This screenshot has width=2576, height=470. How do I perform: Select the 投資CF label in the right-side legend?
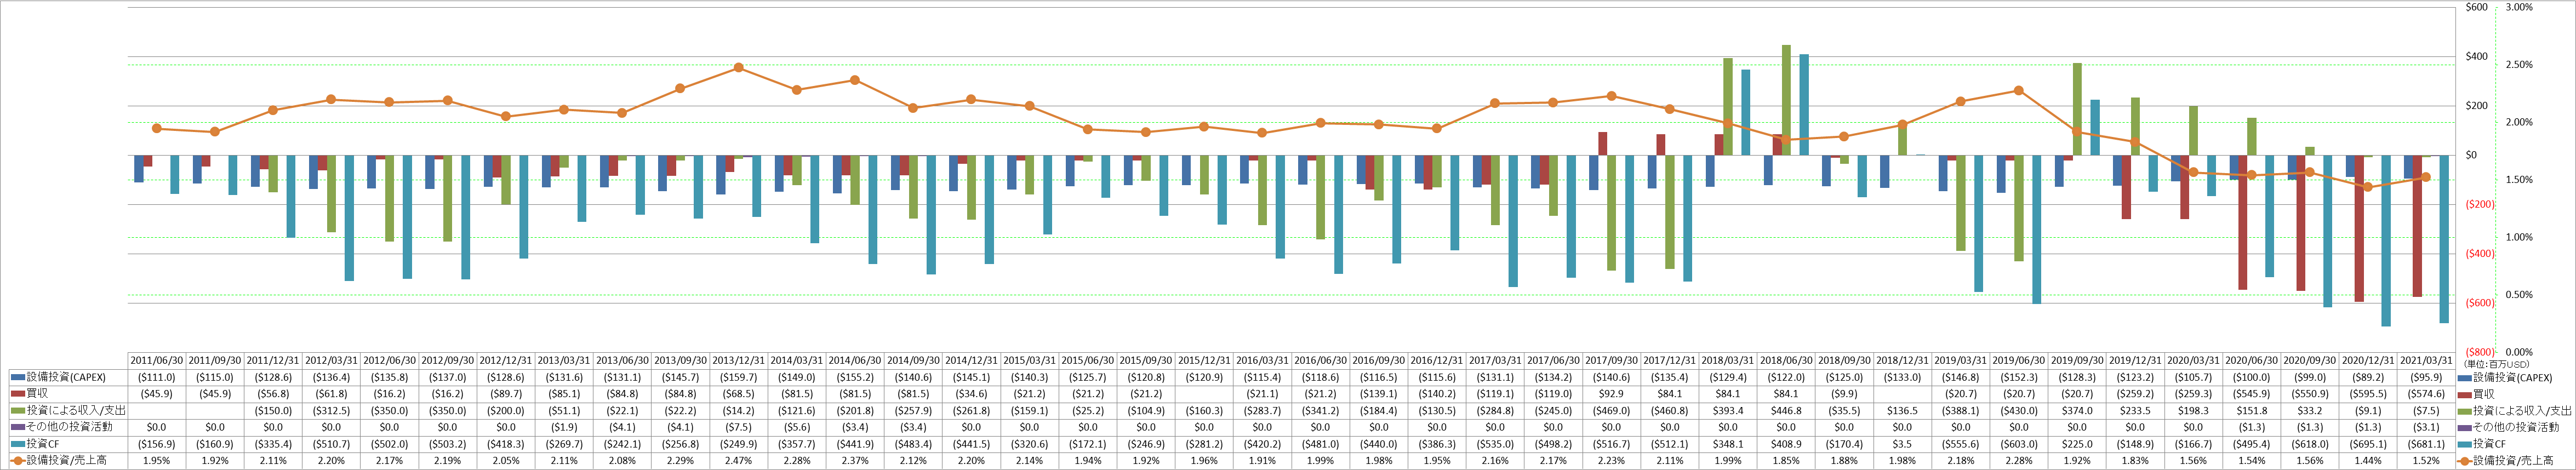pos(2490,444)
